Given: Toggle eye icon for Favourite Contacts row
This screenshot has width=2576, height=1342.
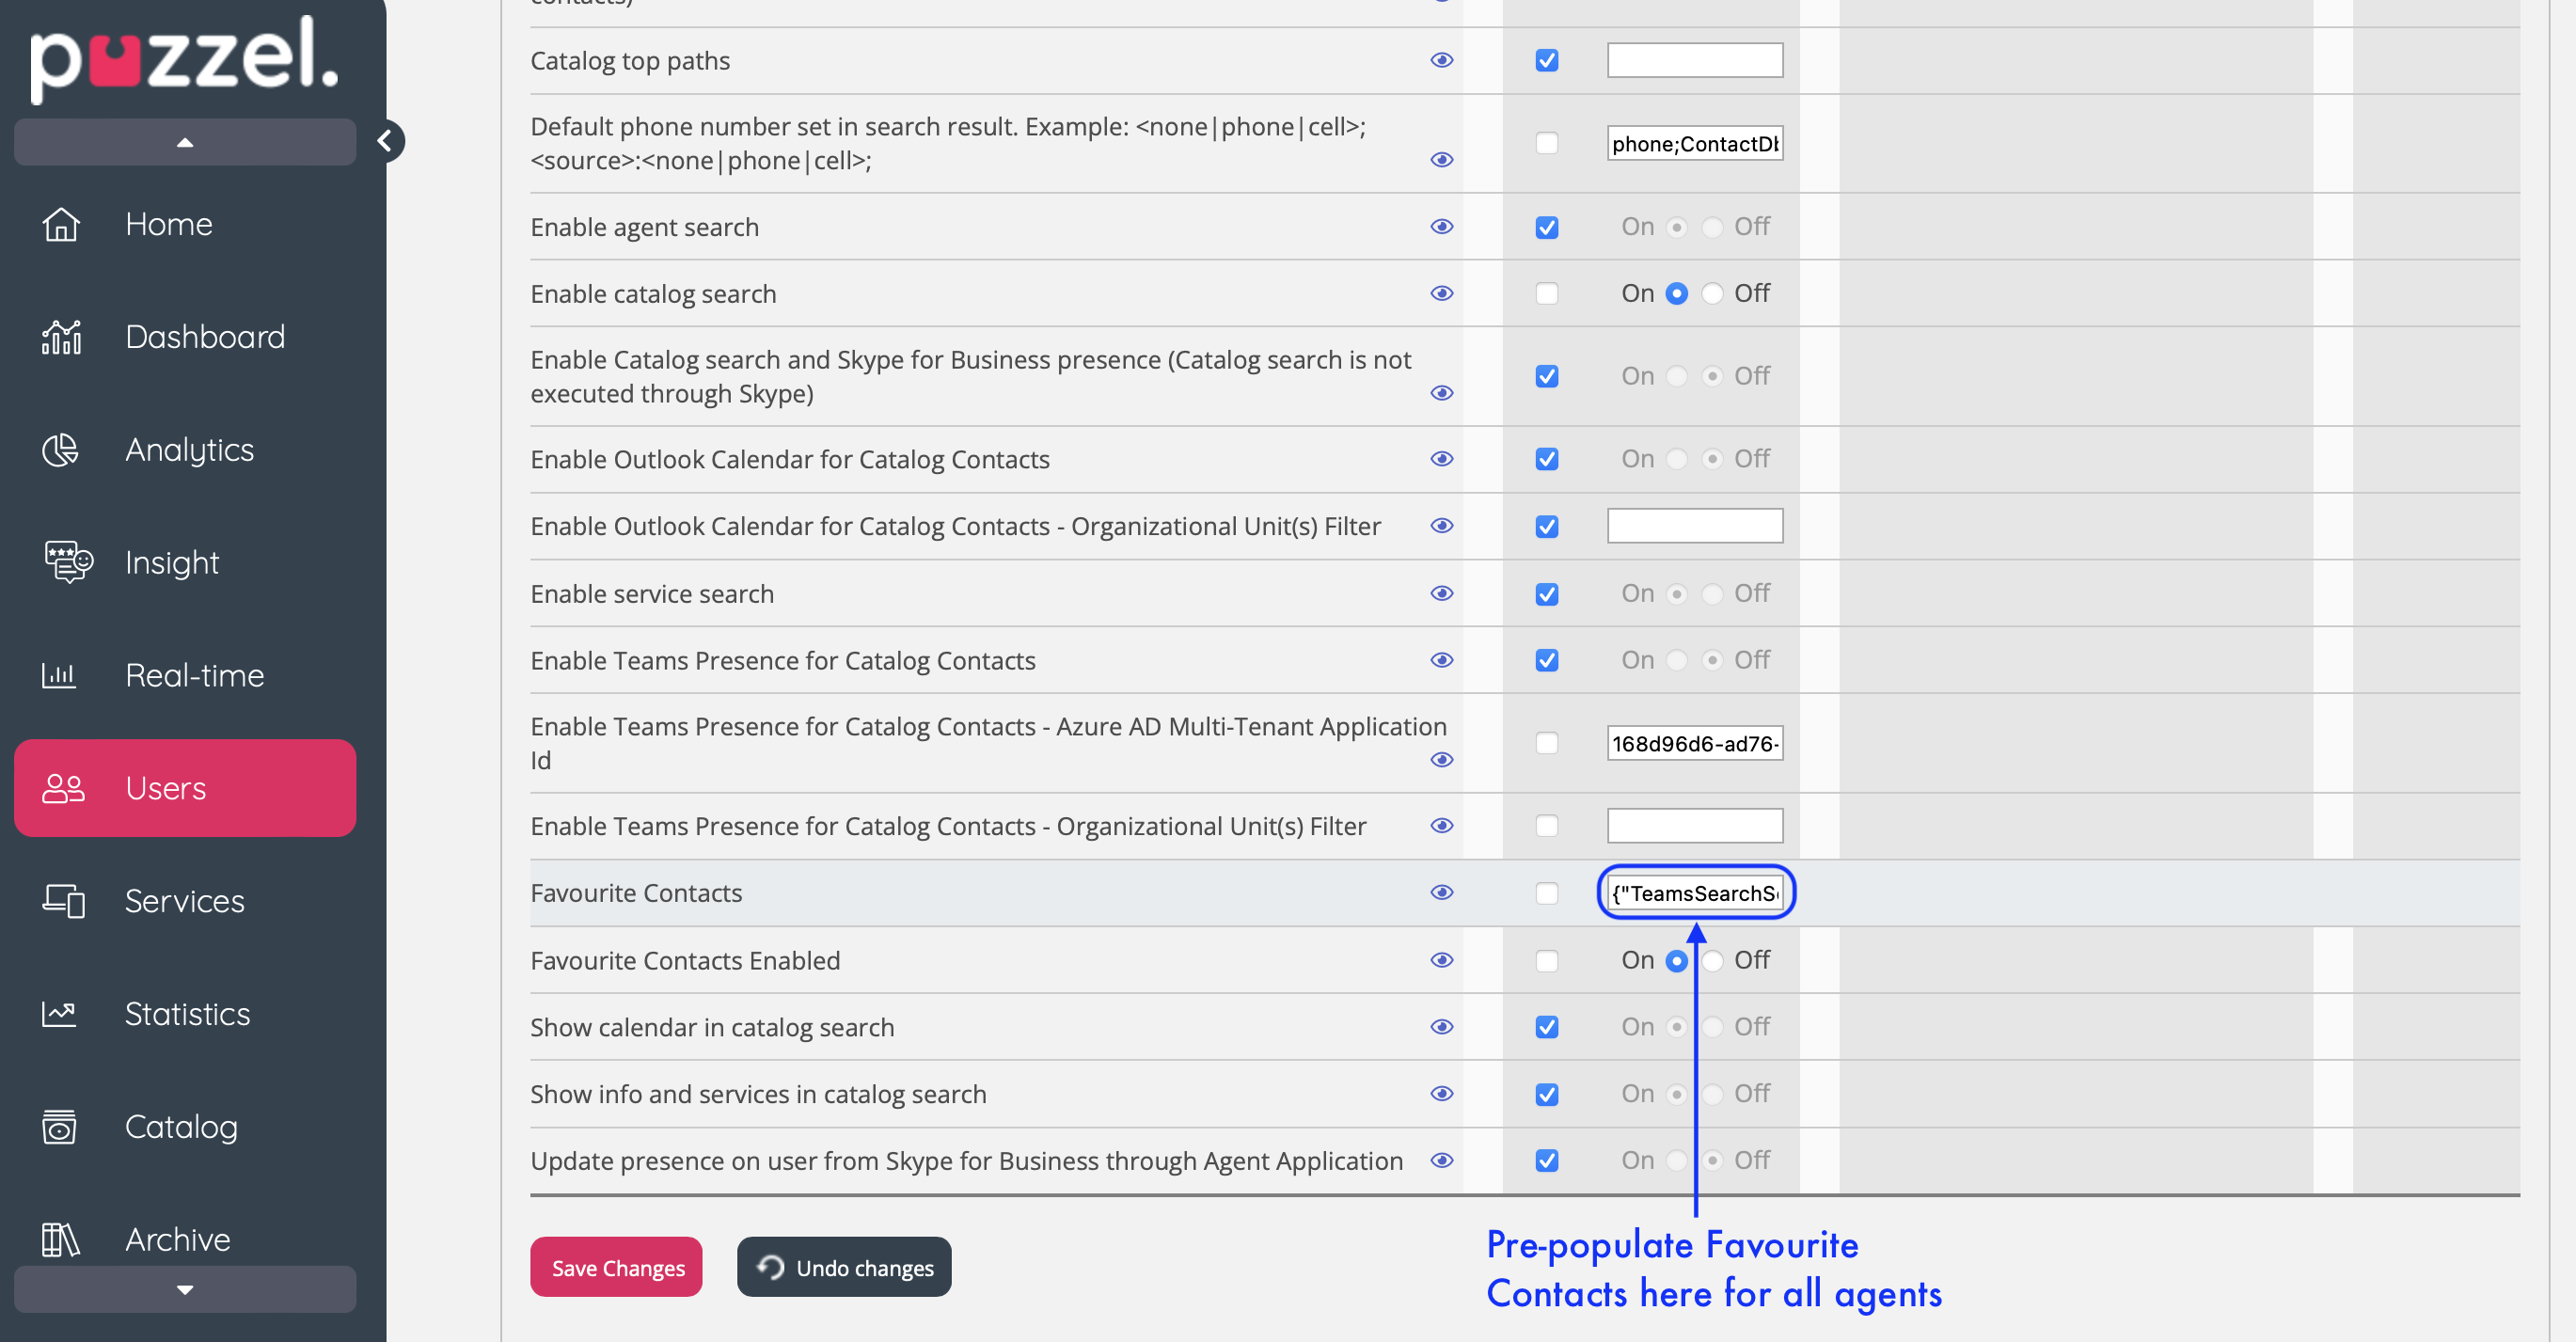Looking at the screenshot, I should 1441,892.
